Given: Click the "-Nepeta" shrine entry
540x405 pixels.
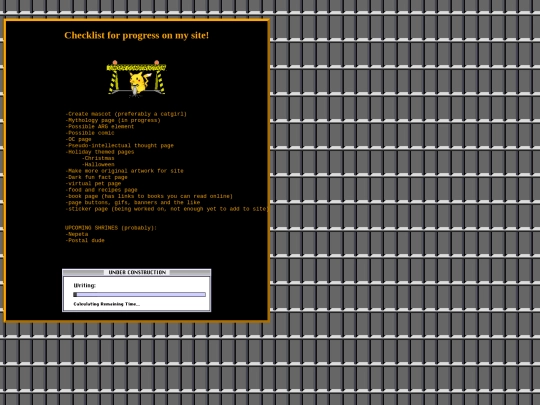Looking at the screenshot, I should [x=77, y=234].
